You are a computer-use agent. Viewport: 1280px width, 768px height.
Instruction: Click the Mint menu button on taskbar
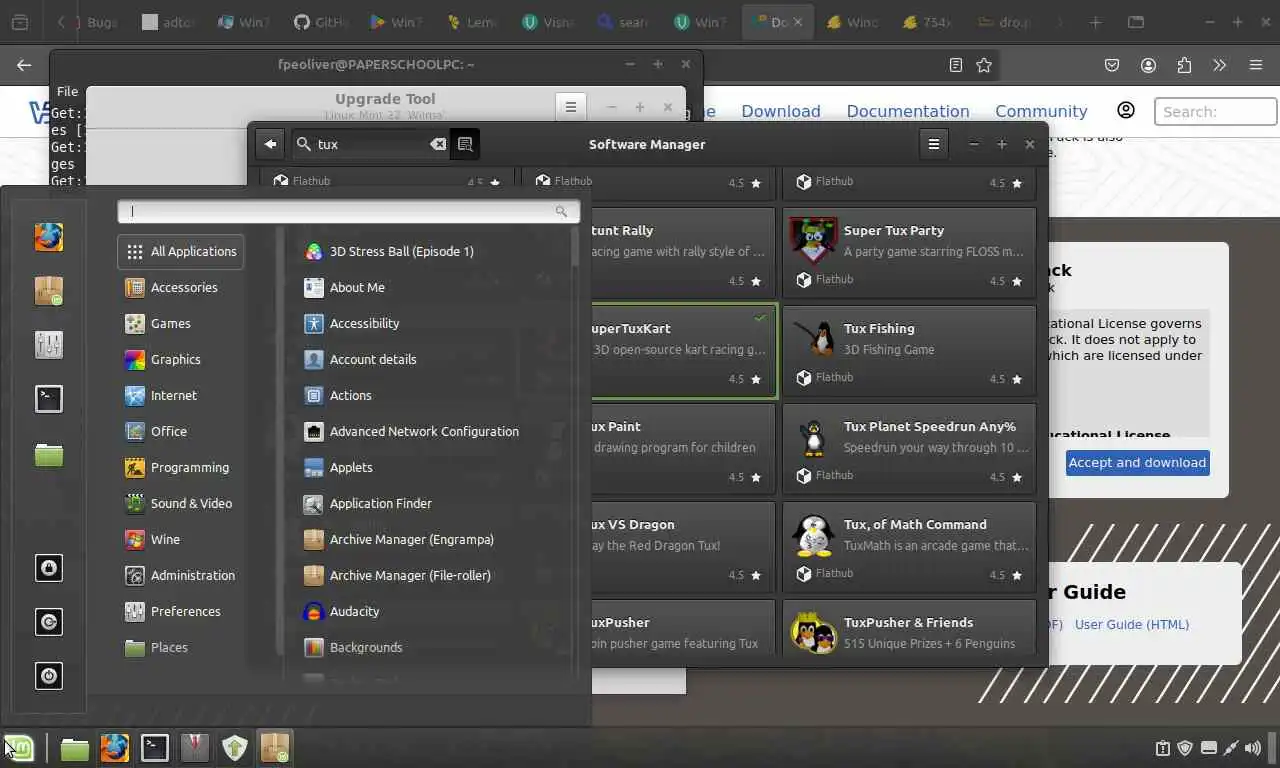[20, 747]
